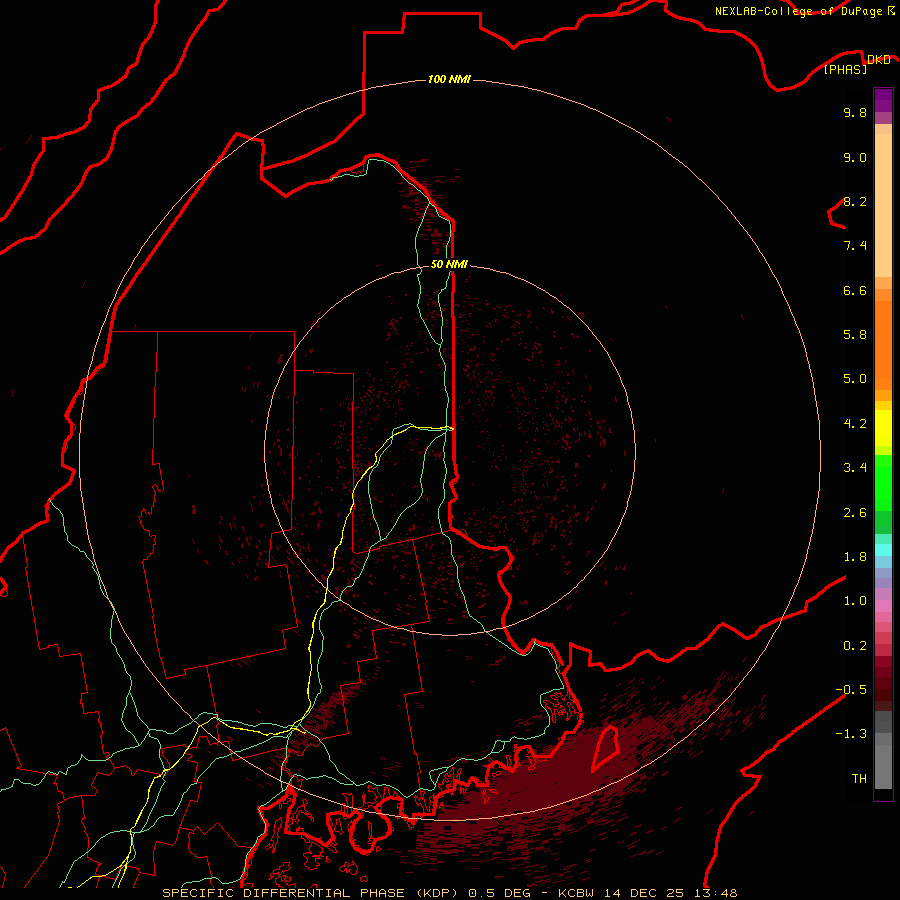Click the 50 NMI range ring label
Screen dimensions: 900x900
click(x=449, y=264)
